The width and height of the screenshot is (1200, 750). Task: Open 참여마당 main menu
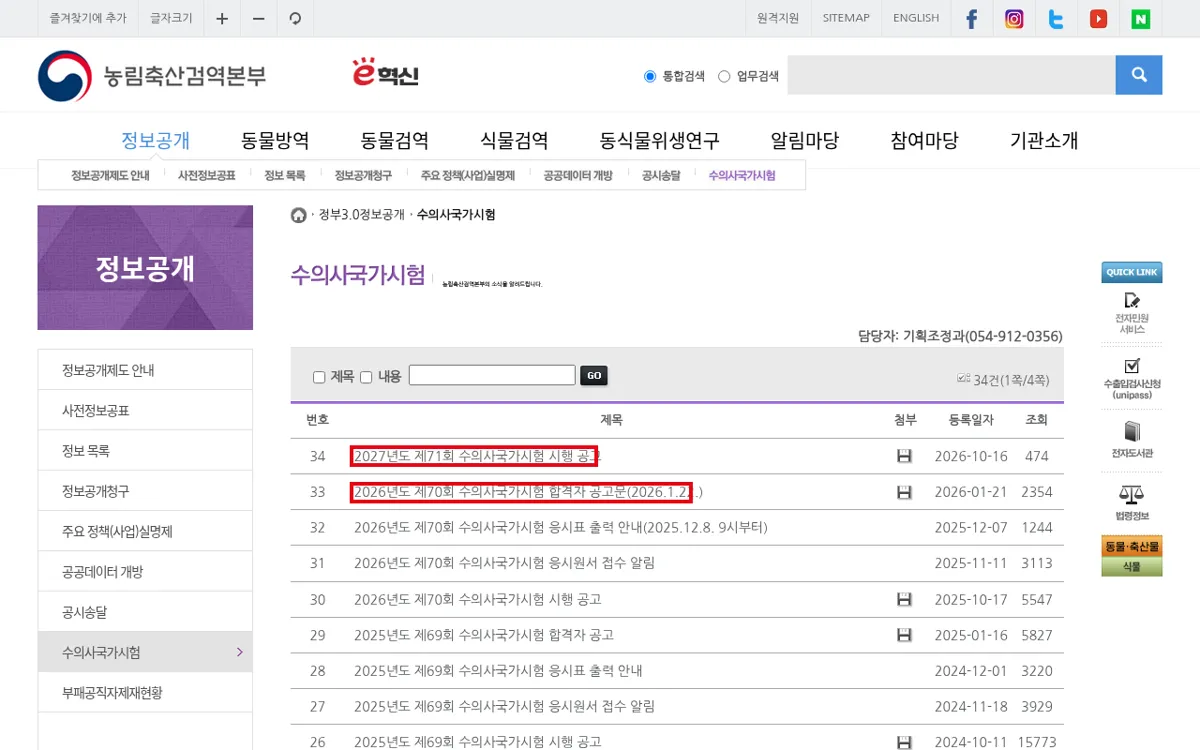pos(925,140)
